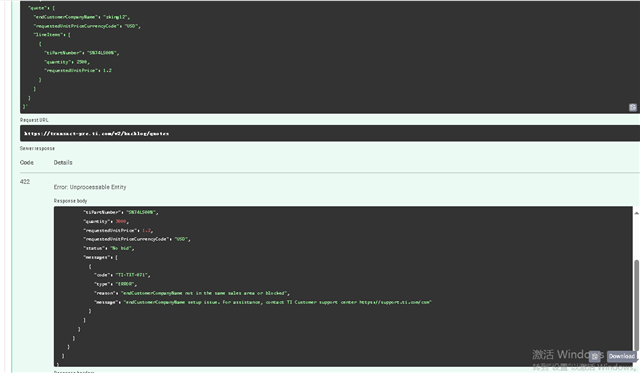Viewport: 640px width, 373px height.
Task: Click the Details column header
Action: click(x=63, y=162)
